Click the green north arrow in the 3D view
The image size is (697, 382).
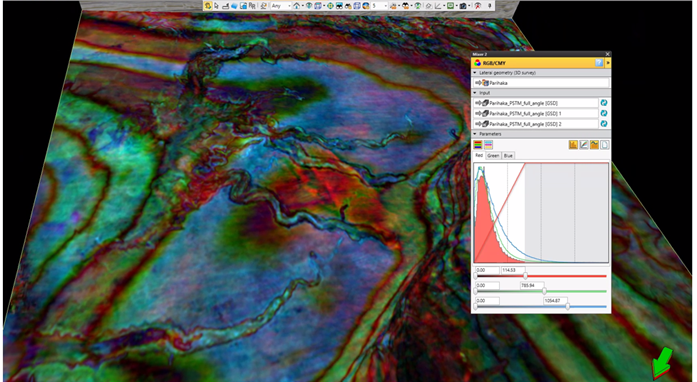[x=662, y=362]
